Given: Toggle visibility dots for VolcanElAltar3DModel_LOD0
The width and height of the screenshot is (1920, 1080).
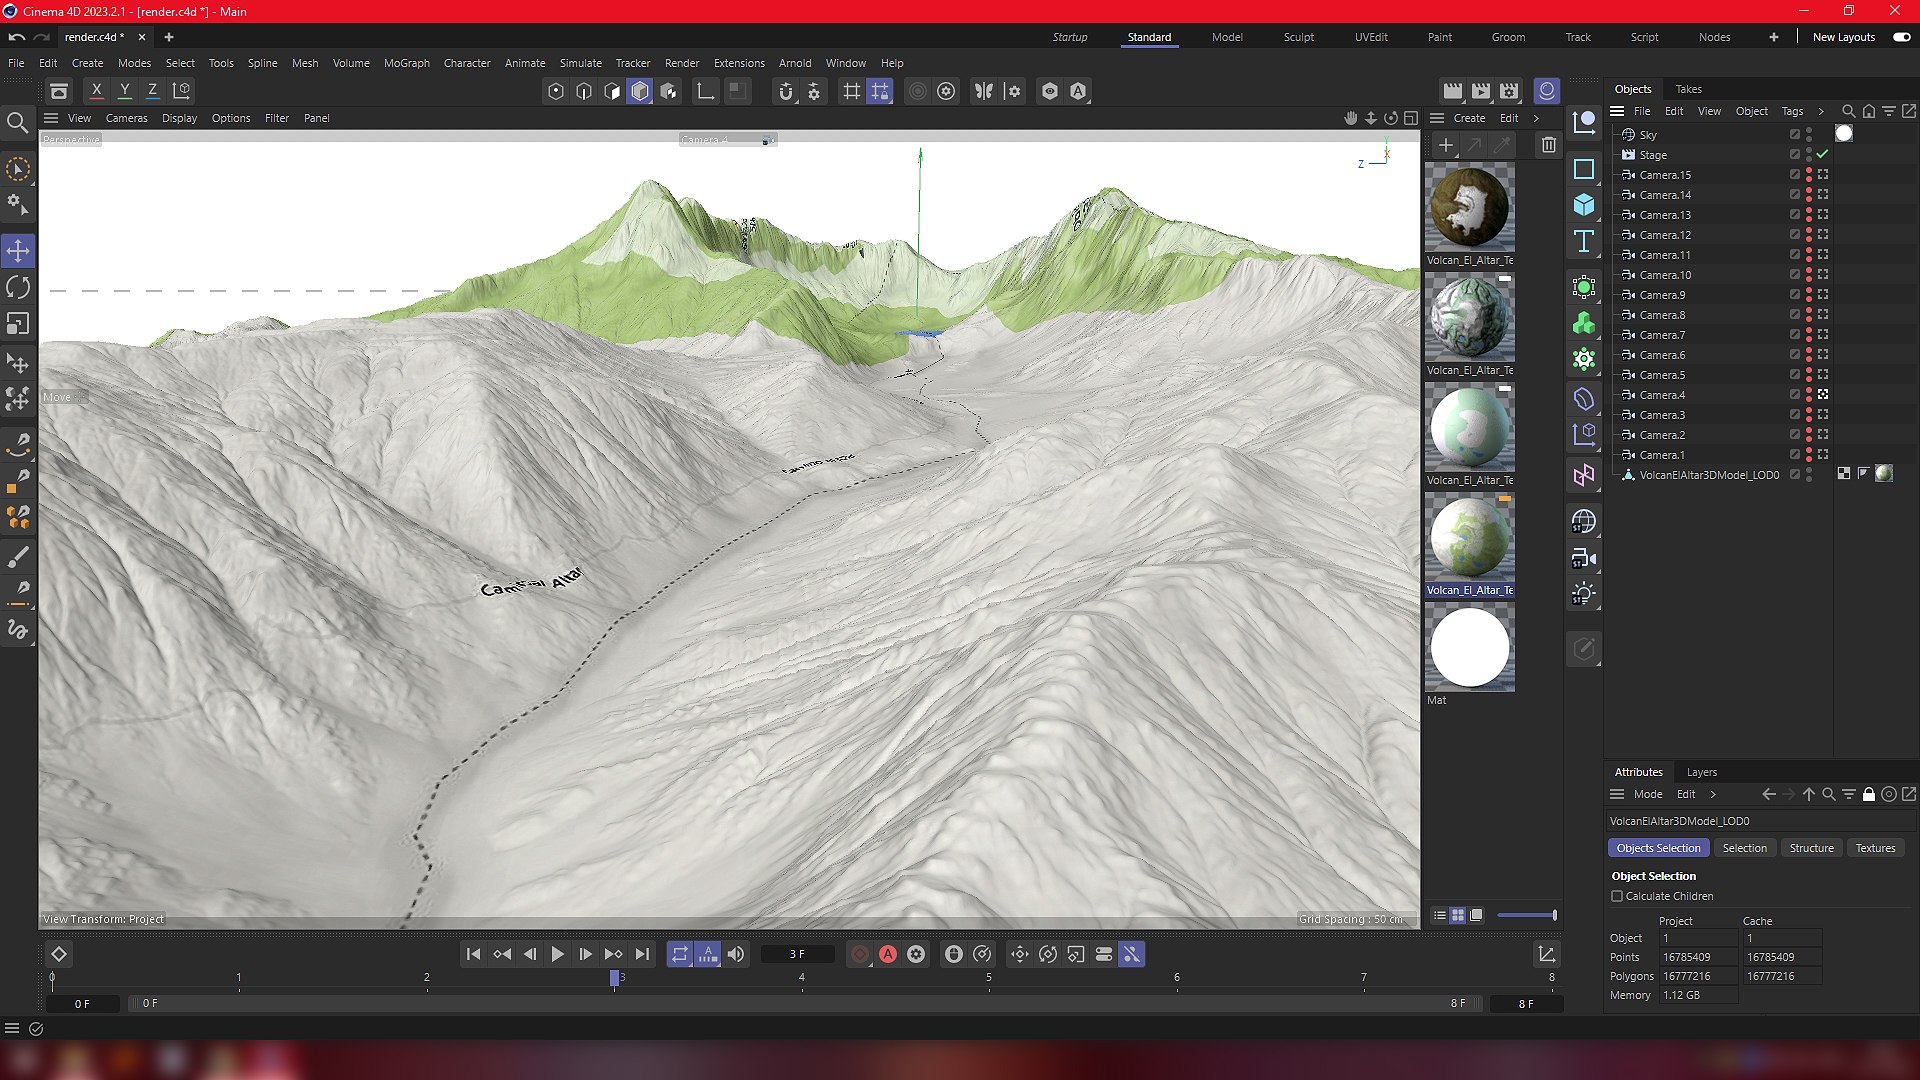Looking at the screenshot, I should pos(1809,474).
